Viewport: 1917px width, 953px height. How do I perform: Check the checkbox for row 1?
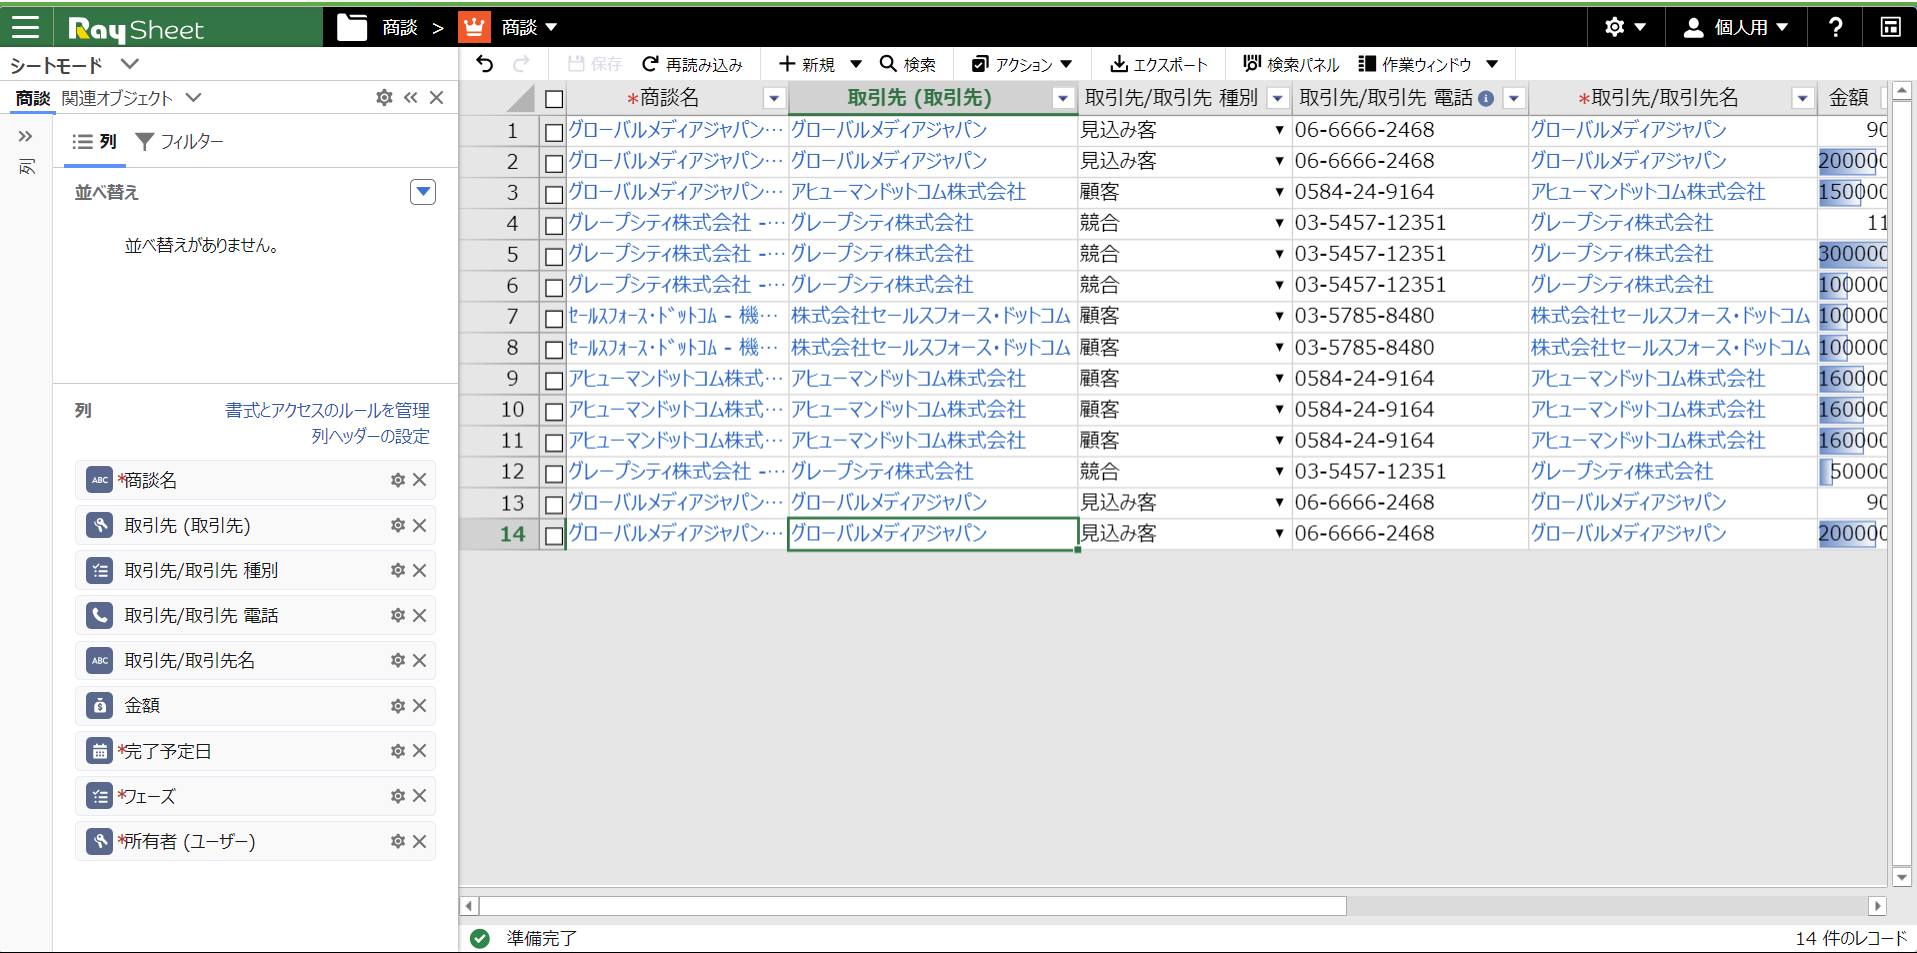[x=554, y=131]
